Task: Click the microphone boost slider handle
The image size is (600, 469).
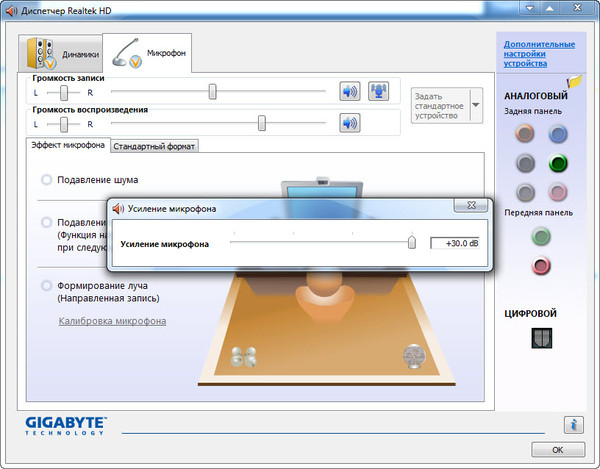Action: pos(412,242)
